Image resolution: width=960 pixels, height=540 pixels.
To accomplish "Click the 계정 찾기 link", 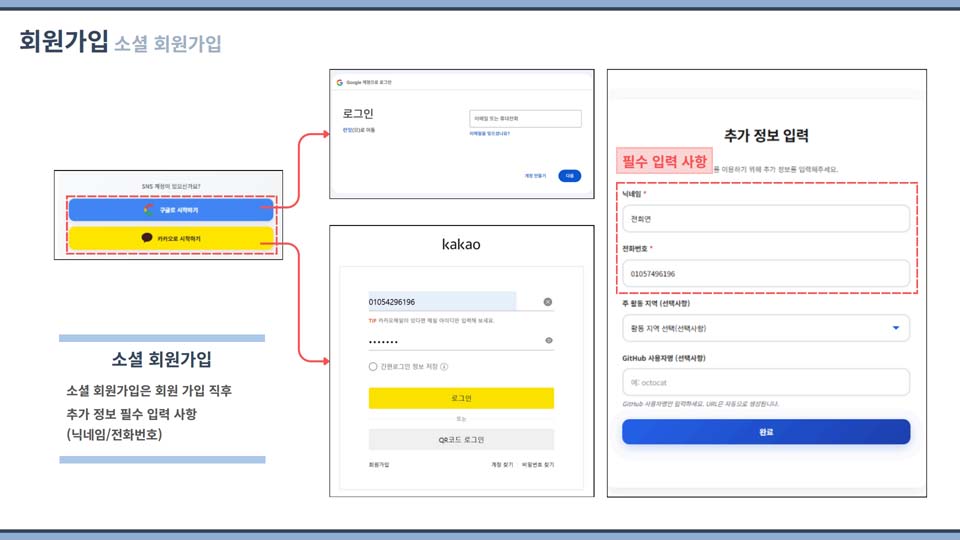I will [502, 465].
